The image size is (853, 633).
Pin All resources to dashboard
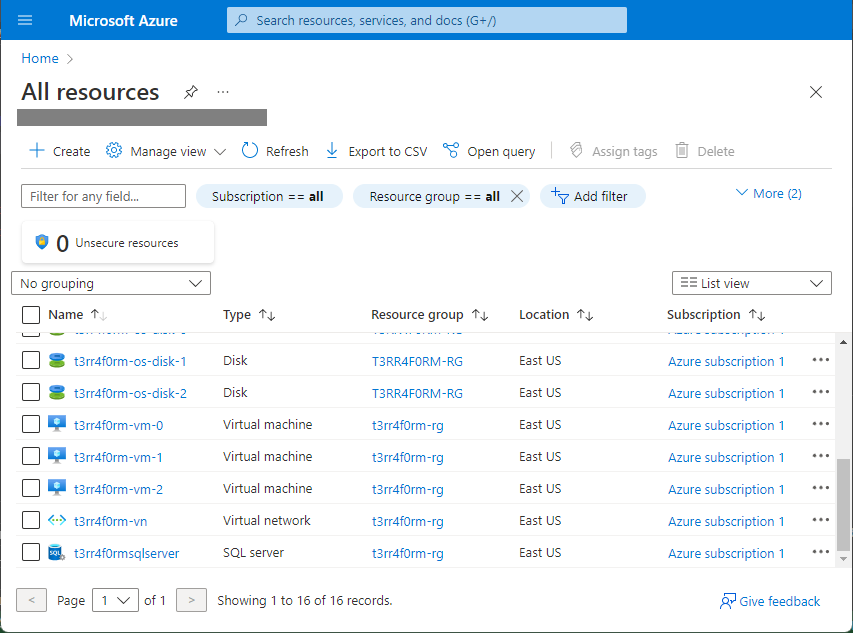190,92
